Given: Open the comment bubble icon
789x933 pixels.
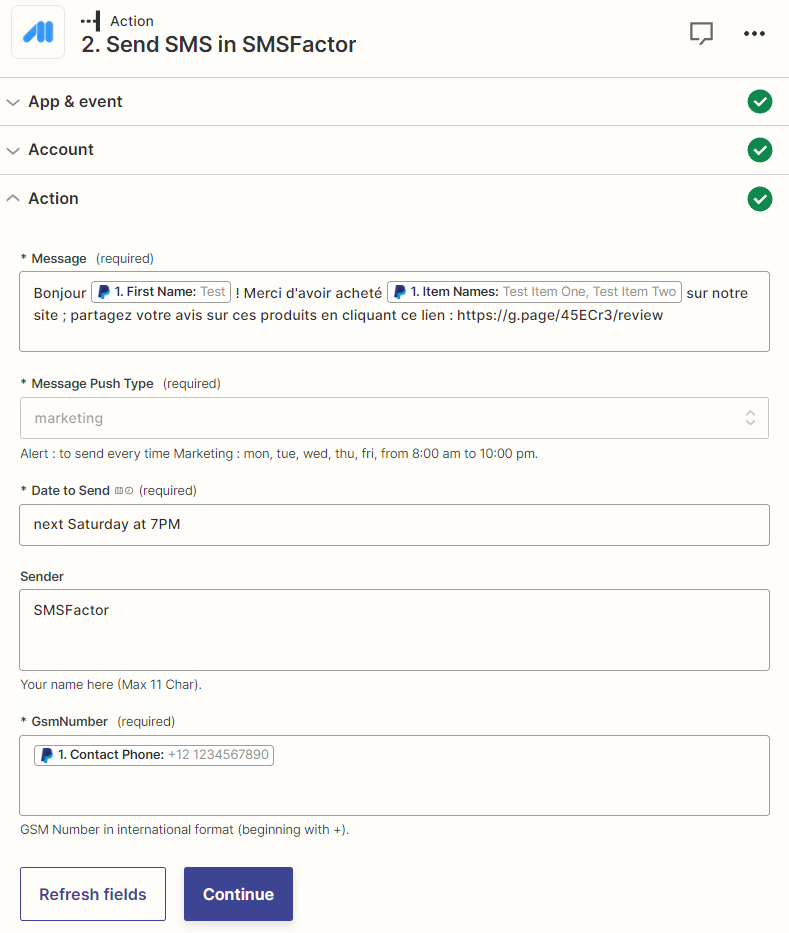Looking at the screenshot, I should click(x=701, y=33).
